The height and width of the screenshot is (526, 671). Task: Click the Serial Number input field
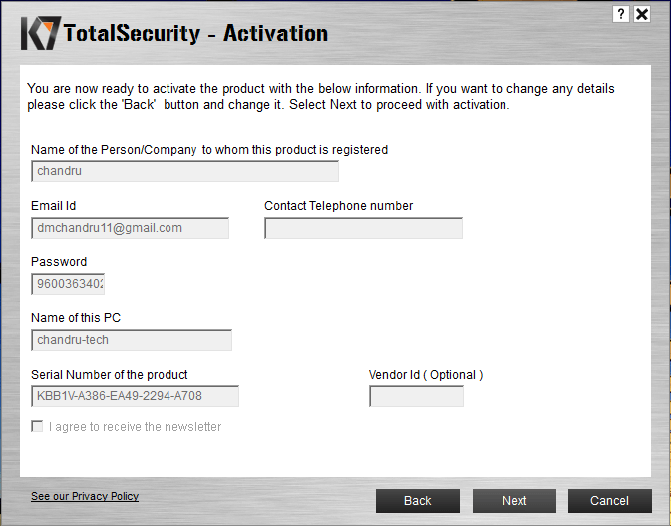tap(135, 396)
